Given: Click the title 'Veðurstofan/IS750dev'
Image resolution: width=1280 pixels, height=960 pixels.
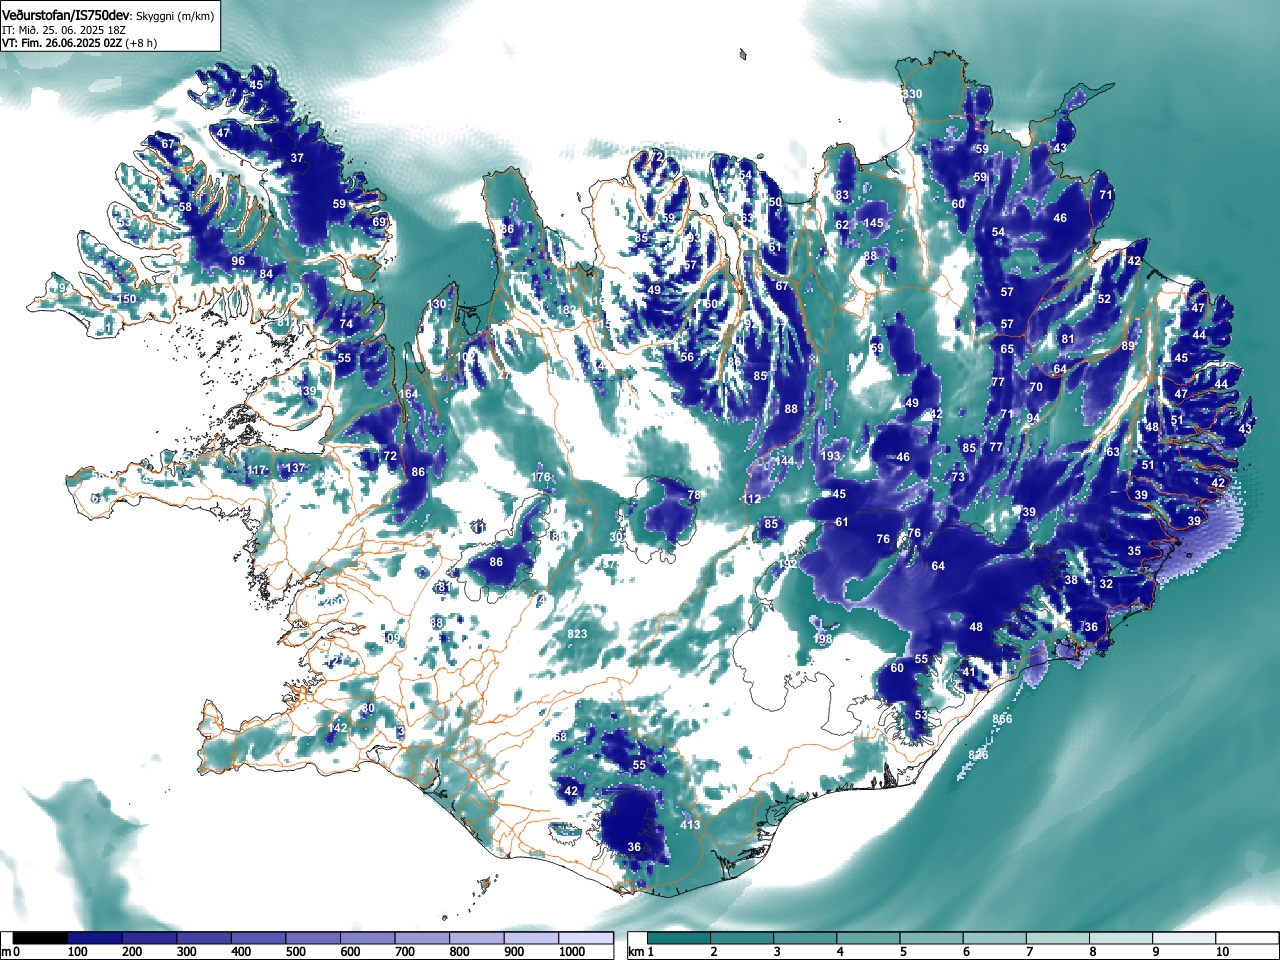Looking at the screenshot, I should pyautogui.click(x=67, y=15).
